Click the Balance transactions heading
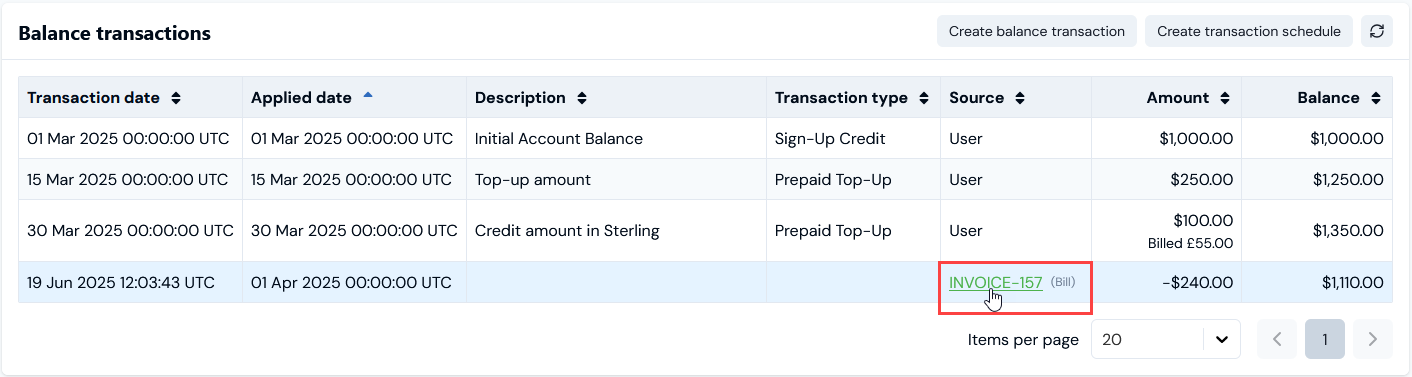The image size is (1412, 377). point(115,33)
